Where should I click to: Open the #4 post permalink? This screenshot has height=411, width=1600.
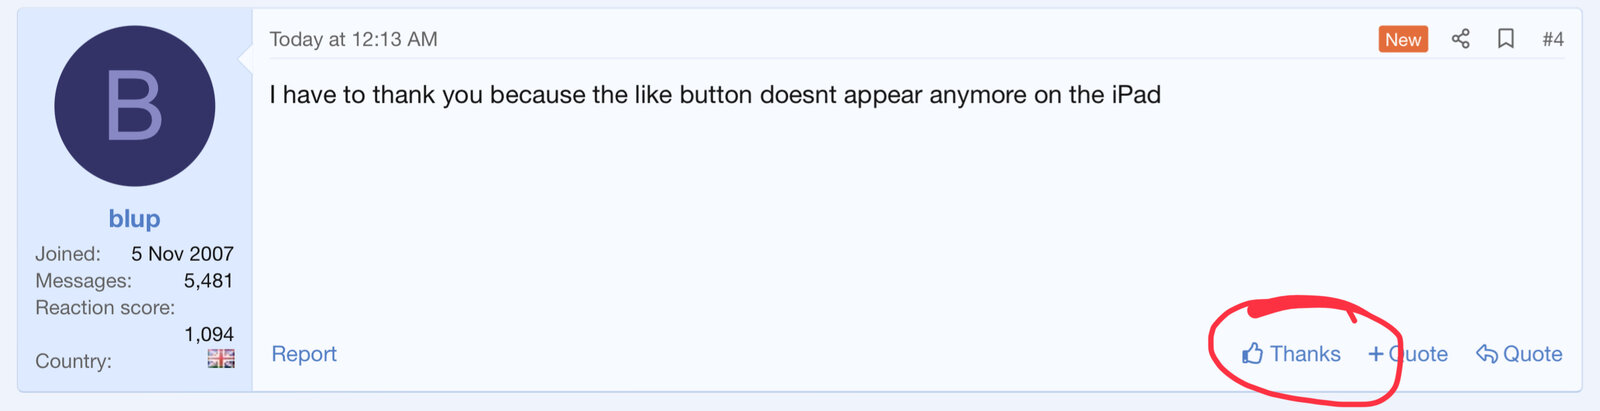pyautogui.click(x=1552, y=39)
